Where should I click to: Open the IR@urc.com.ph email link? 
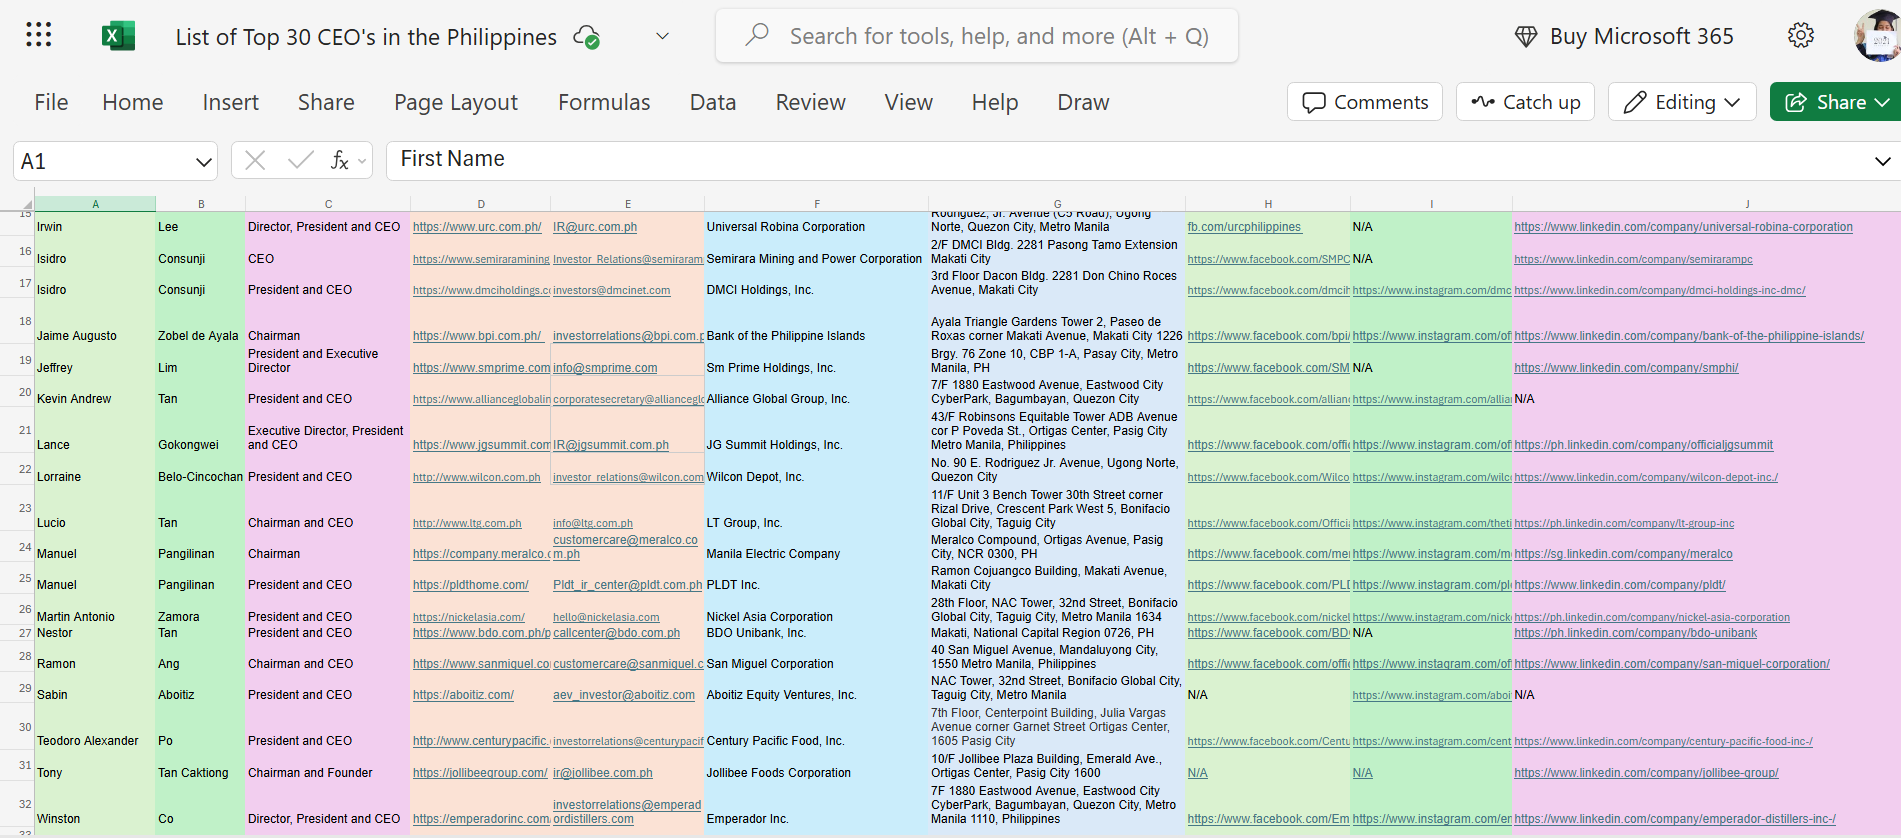point(595,227)
